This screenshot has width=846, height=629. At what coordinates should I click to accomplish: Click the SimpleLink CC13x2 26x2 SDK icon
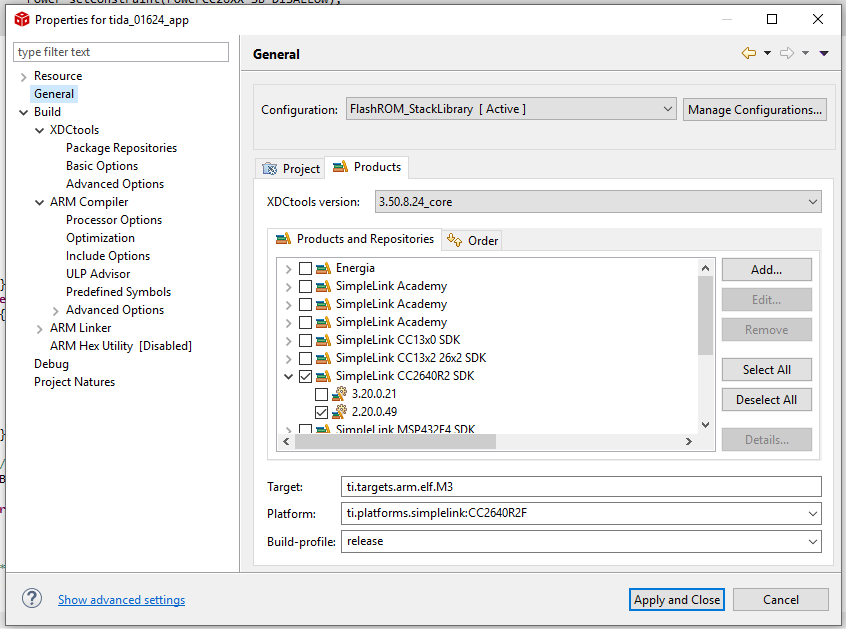coord(323,358)
